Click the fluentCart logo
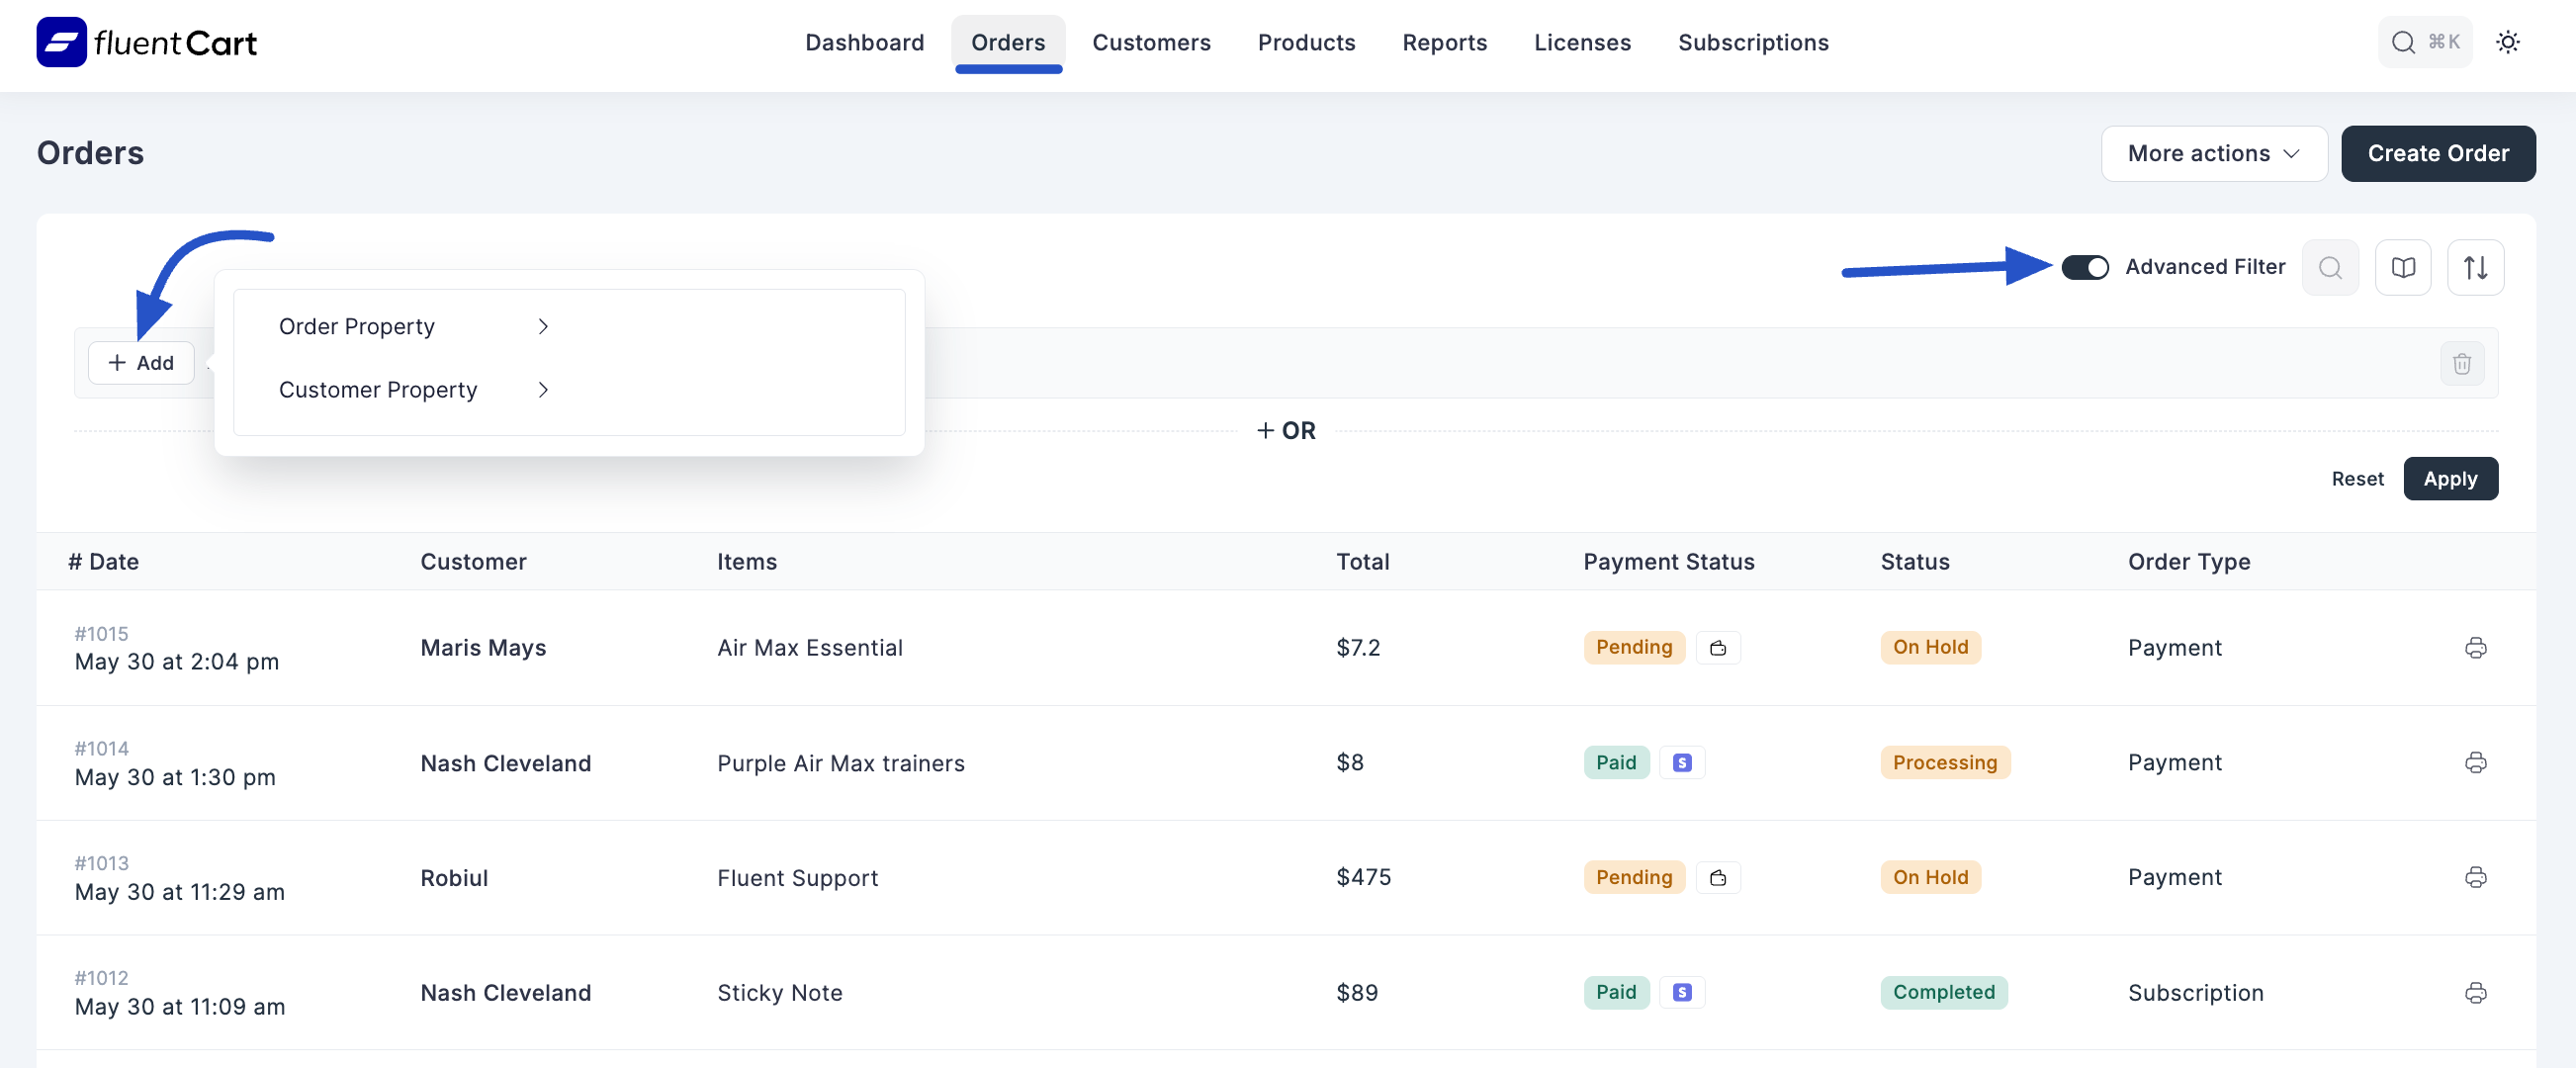 pyautogui.click(x=146, y=42)
